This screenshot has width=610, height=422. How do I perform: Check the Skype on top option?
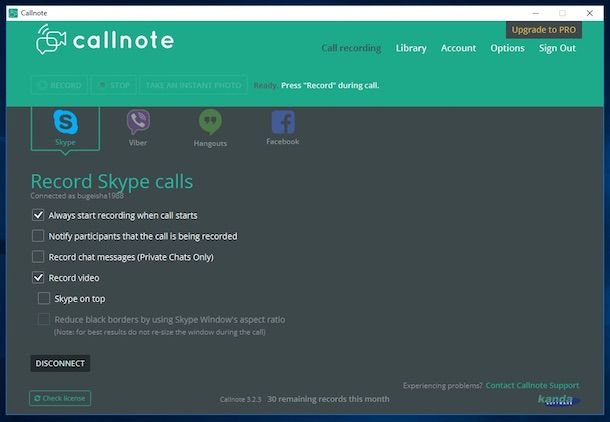coord(44,298)
